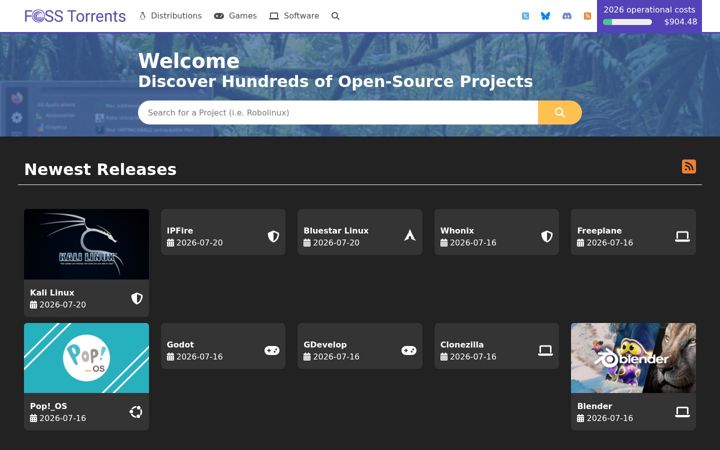
Task: Click the calendar icon on the Kali Linux card
Action: pyautogui.click(x=34, y=305)
